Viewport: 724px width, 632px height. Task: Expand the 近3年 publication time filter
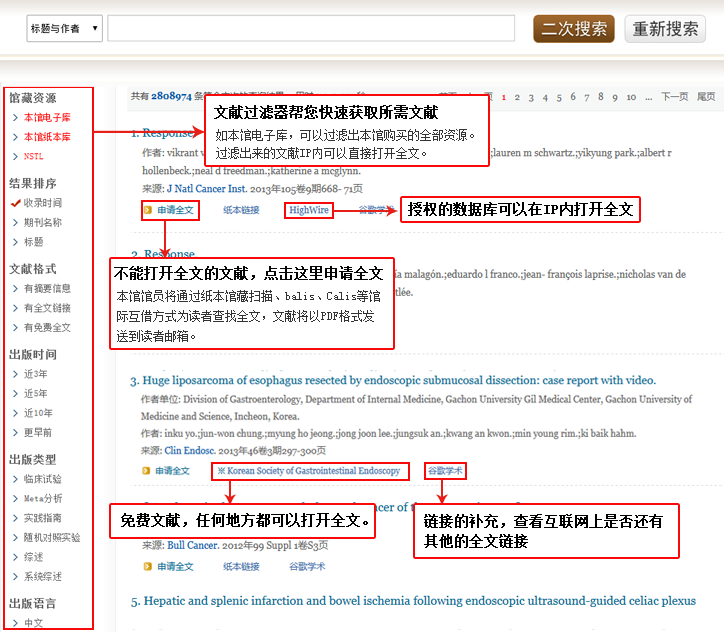click(x=35, y=373)
